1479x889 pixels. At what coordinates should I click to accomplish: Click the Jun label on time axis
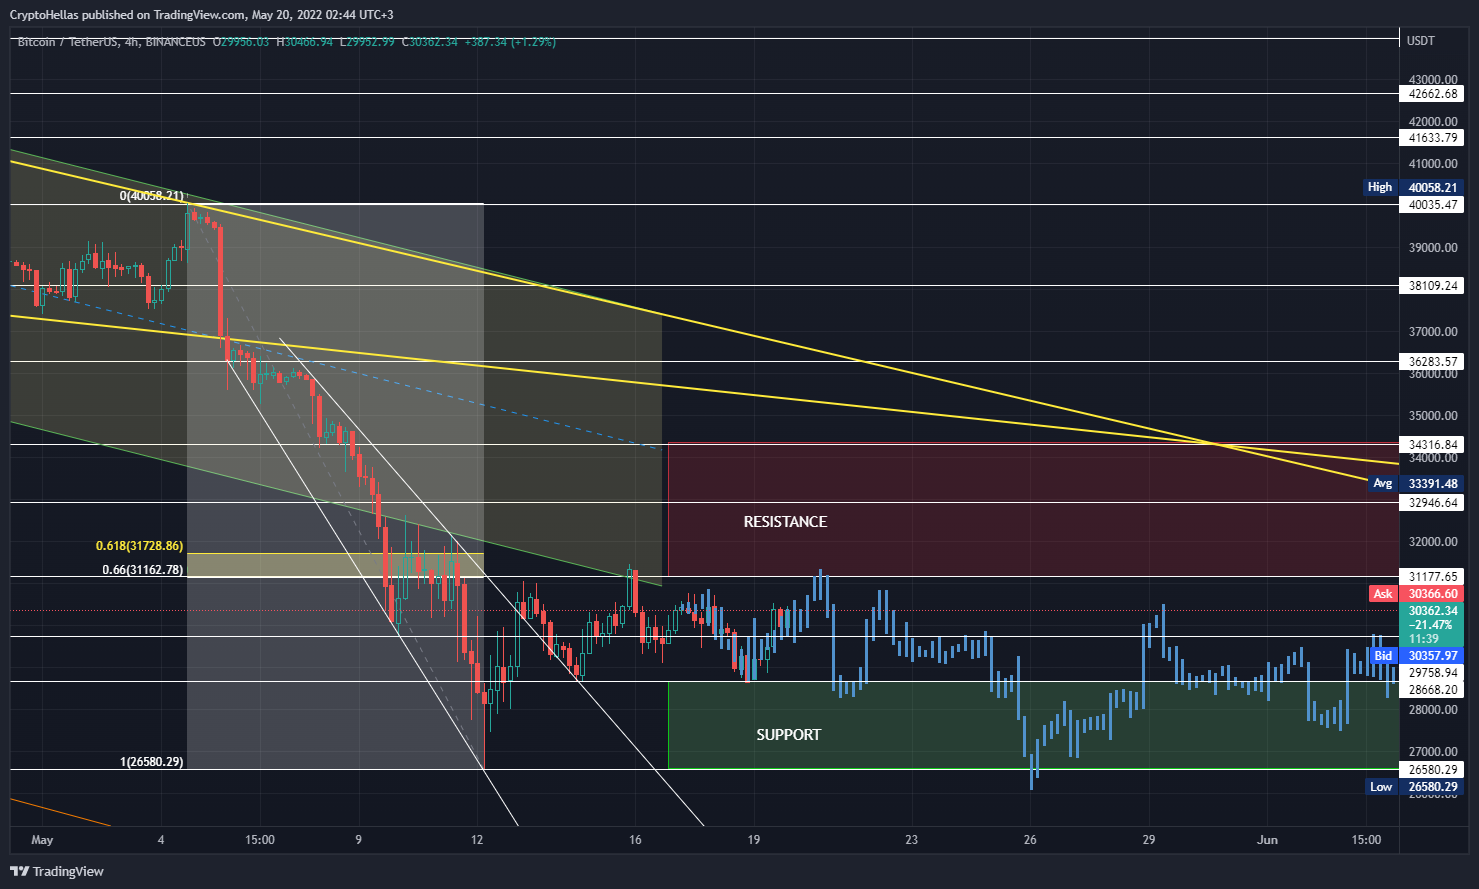(x=1267, y=840)
